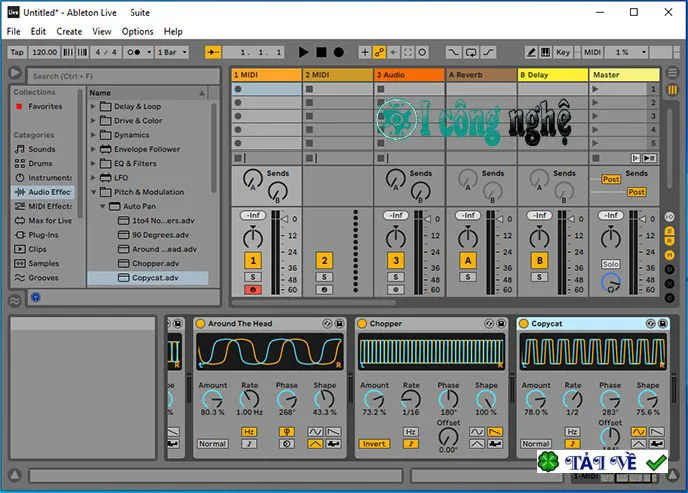
Task: Click the Tap tempo button
Action: pyautogui.click(x=17, y=52)
